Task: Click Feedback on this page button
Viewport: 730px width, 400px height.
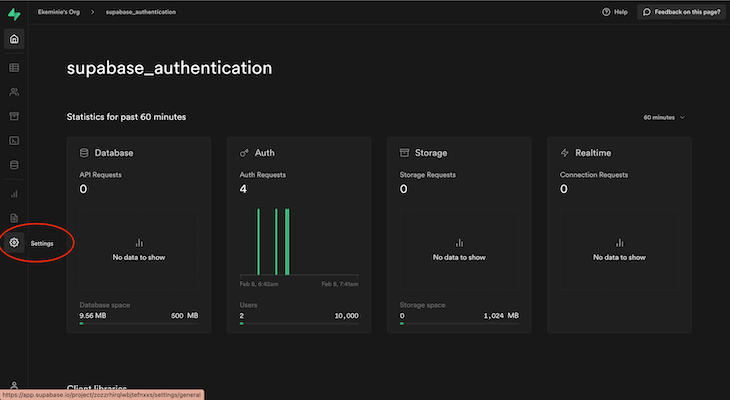Action: pyautogui.click(x=682, y=12)
